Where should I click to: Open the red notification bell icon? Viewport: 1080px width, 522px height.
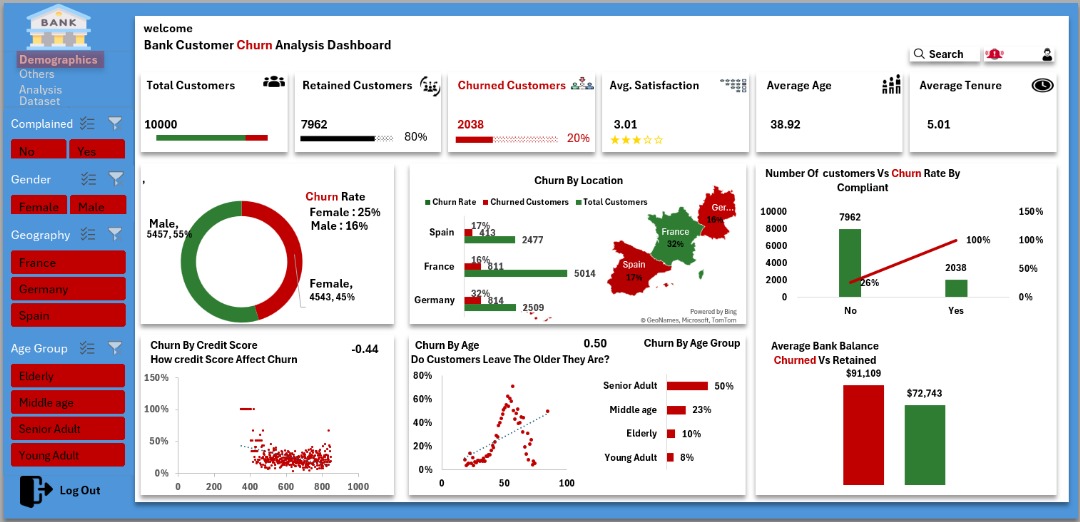[x=993, y=54]
